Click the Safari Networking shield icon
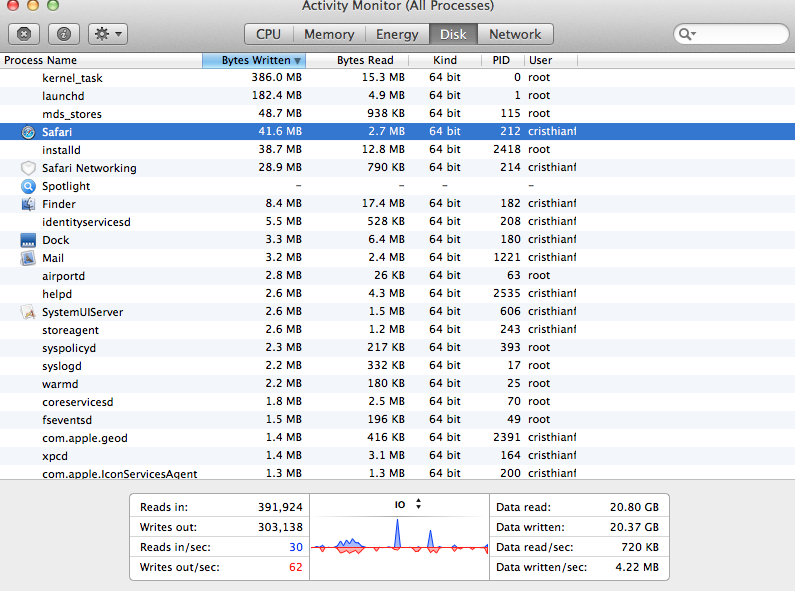This screenshot has width=795, height=591. [28, 168]
